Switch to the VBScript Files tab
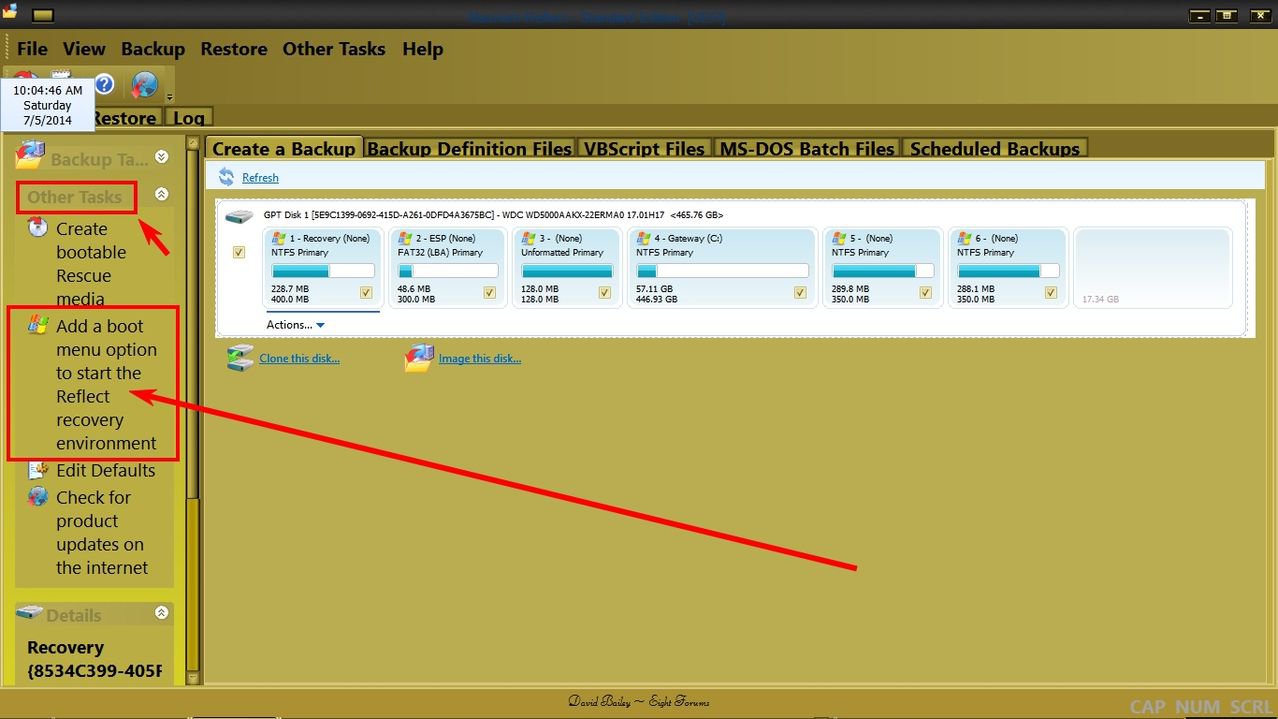The image size is (1278, 719). coord(644,148)
